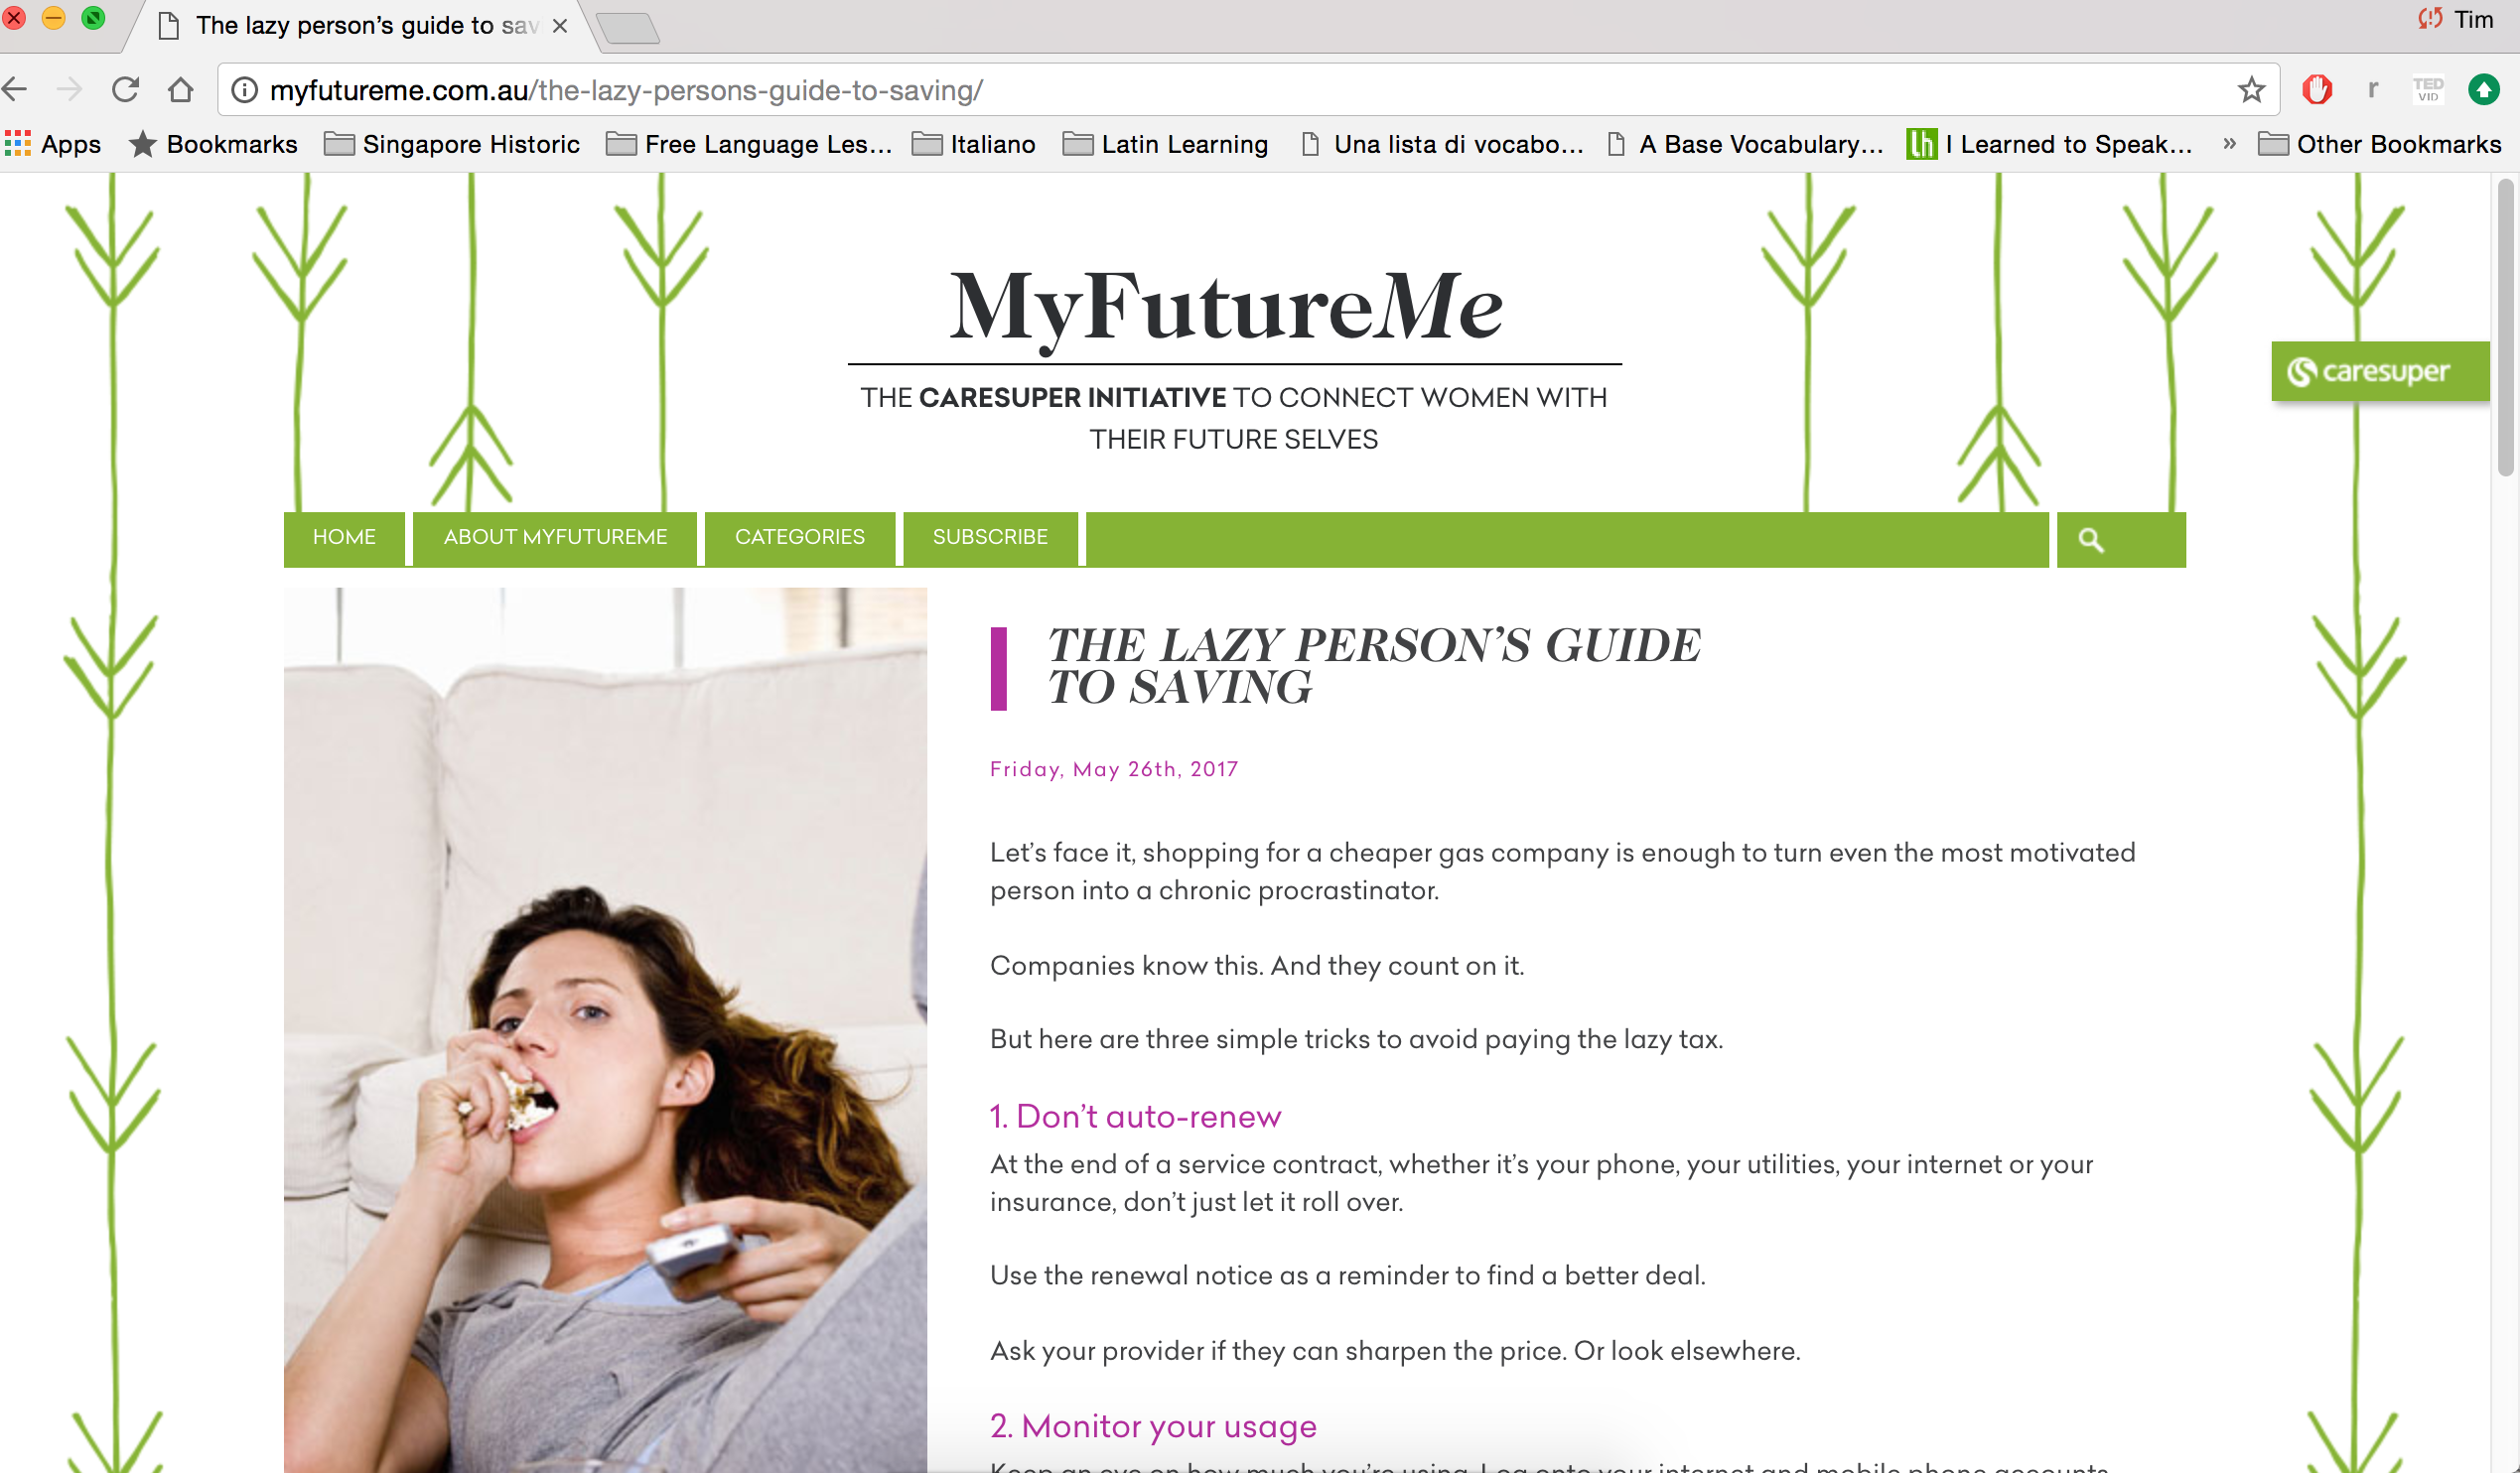The width and height of the screenshot is (2520, 1473).
Task: Bookmark this page with the star icon
Action: point(2251,90)
